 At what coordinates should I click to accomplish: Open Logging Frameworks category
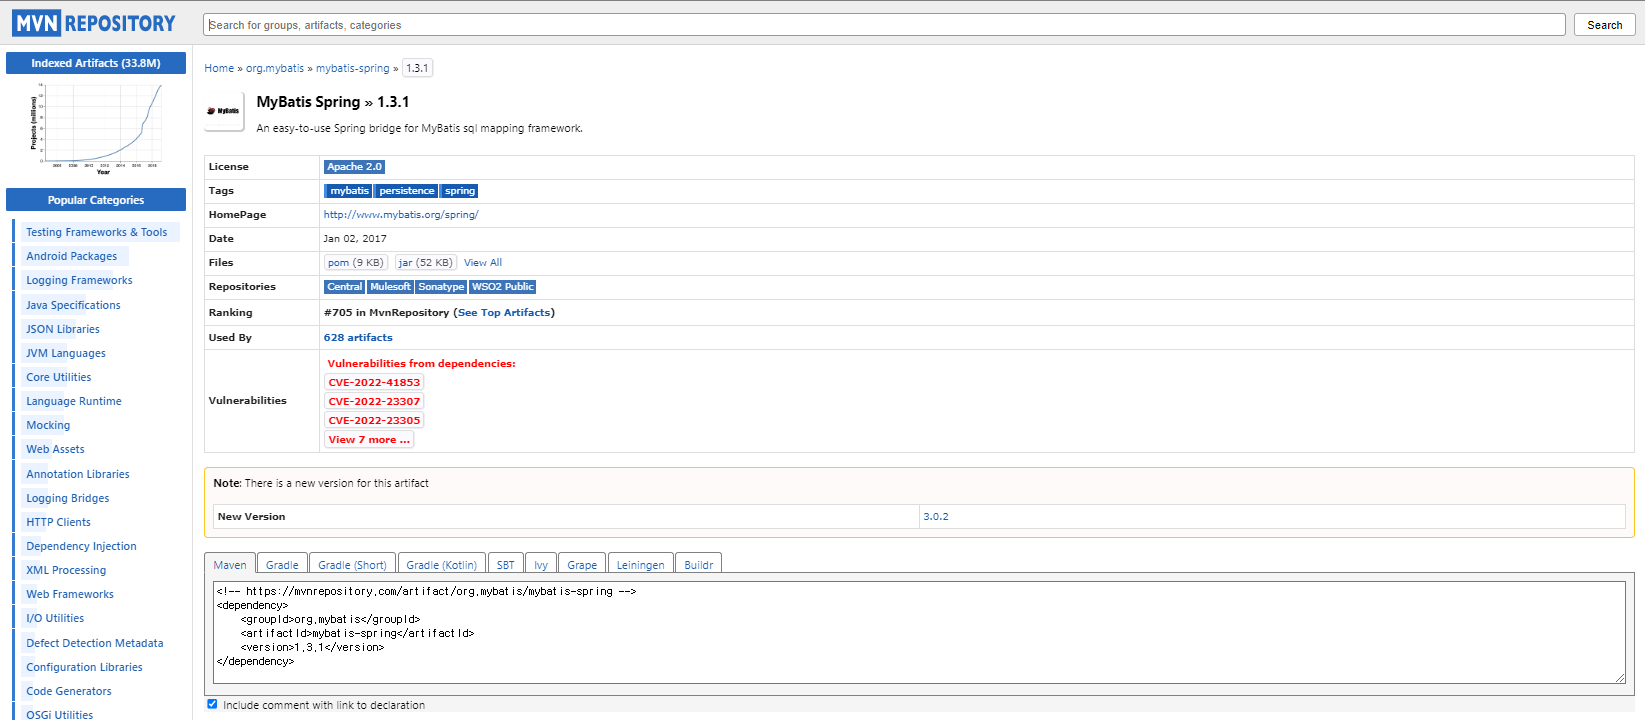pos(79,280)
